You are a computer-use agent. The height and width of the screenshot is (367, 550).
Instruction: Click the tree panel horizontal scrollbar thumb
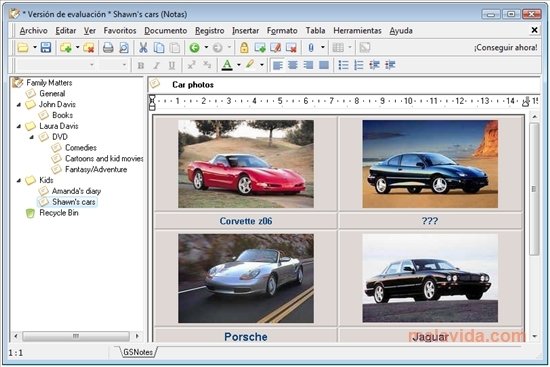[76, 336]
